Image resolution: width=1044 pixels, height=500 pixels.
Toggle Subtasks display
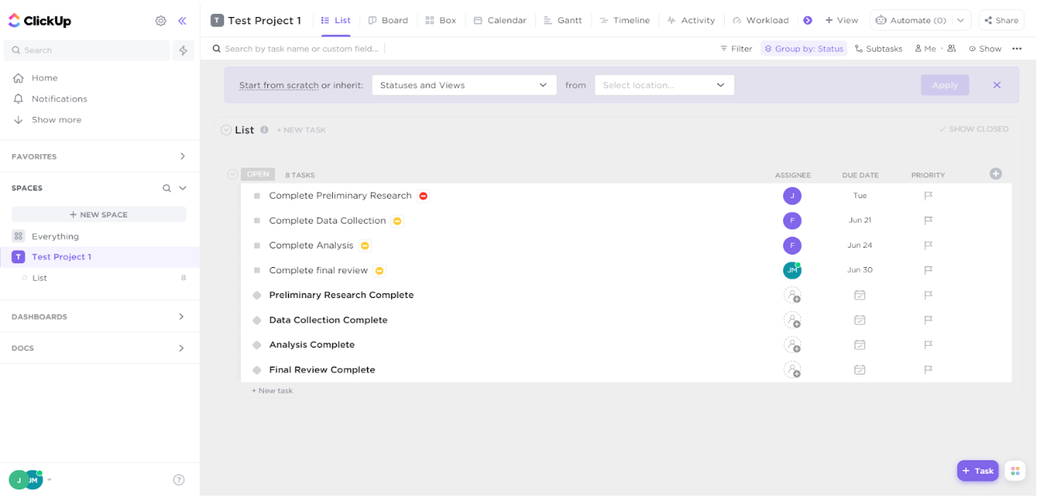click(x=878, y=48)
